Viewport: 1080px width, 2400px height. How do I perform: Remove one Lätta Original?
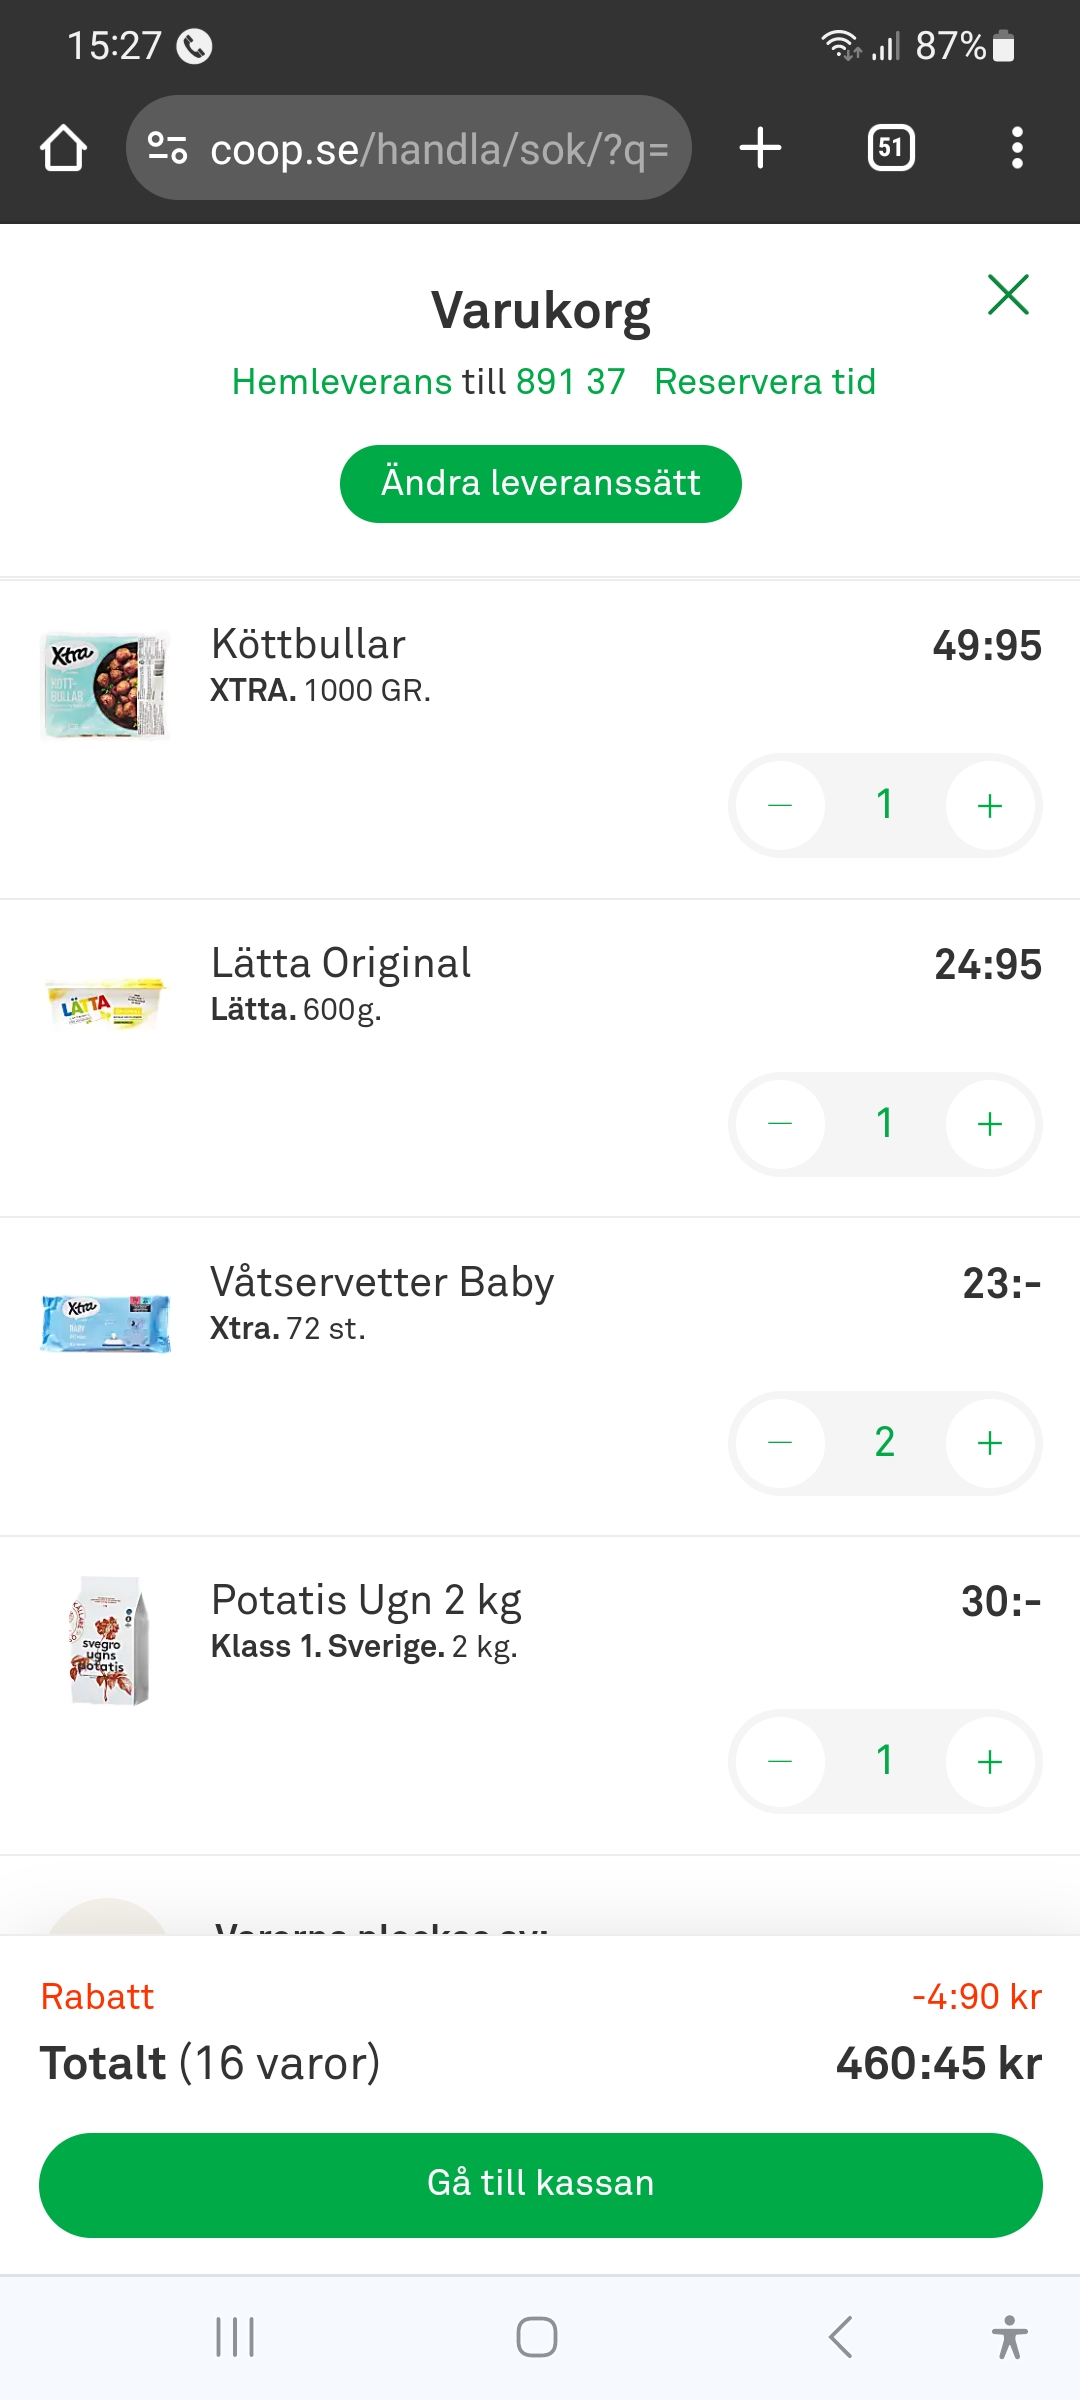click(780, 1124)
